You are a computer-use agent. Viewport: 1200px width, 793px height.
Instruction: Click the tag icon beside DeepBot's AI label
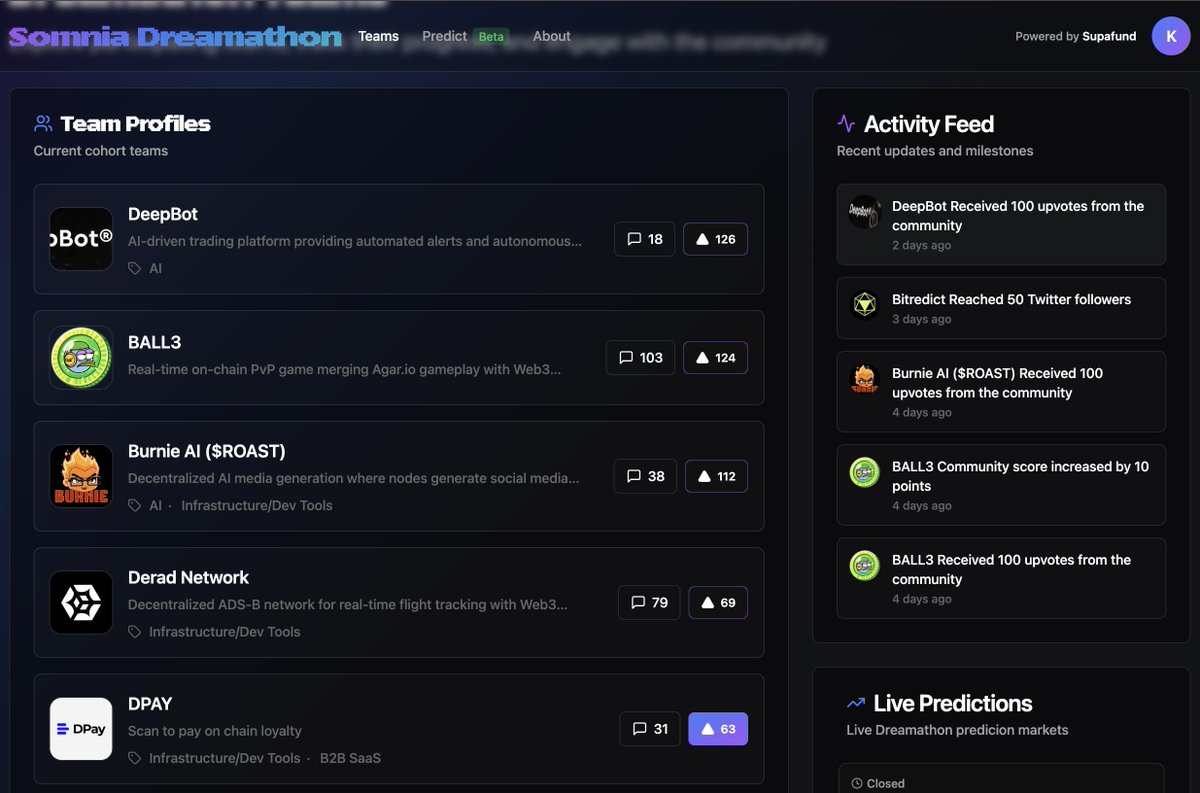tap(132, 267)
